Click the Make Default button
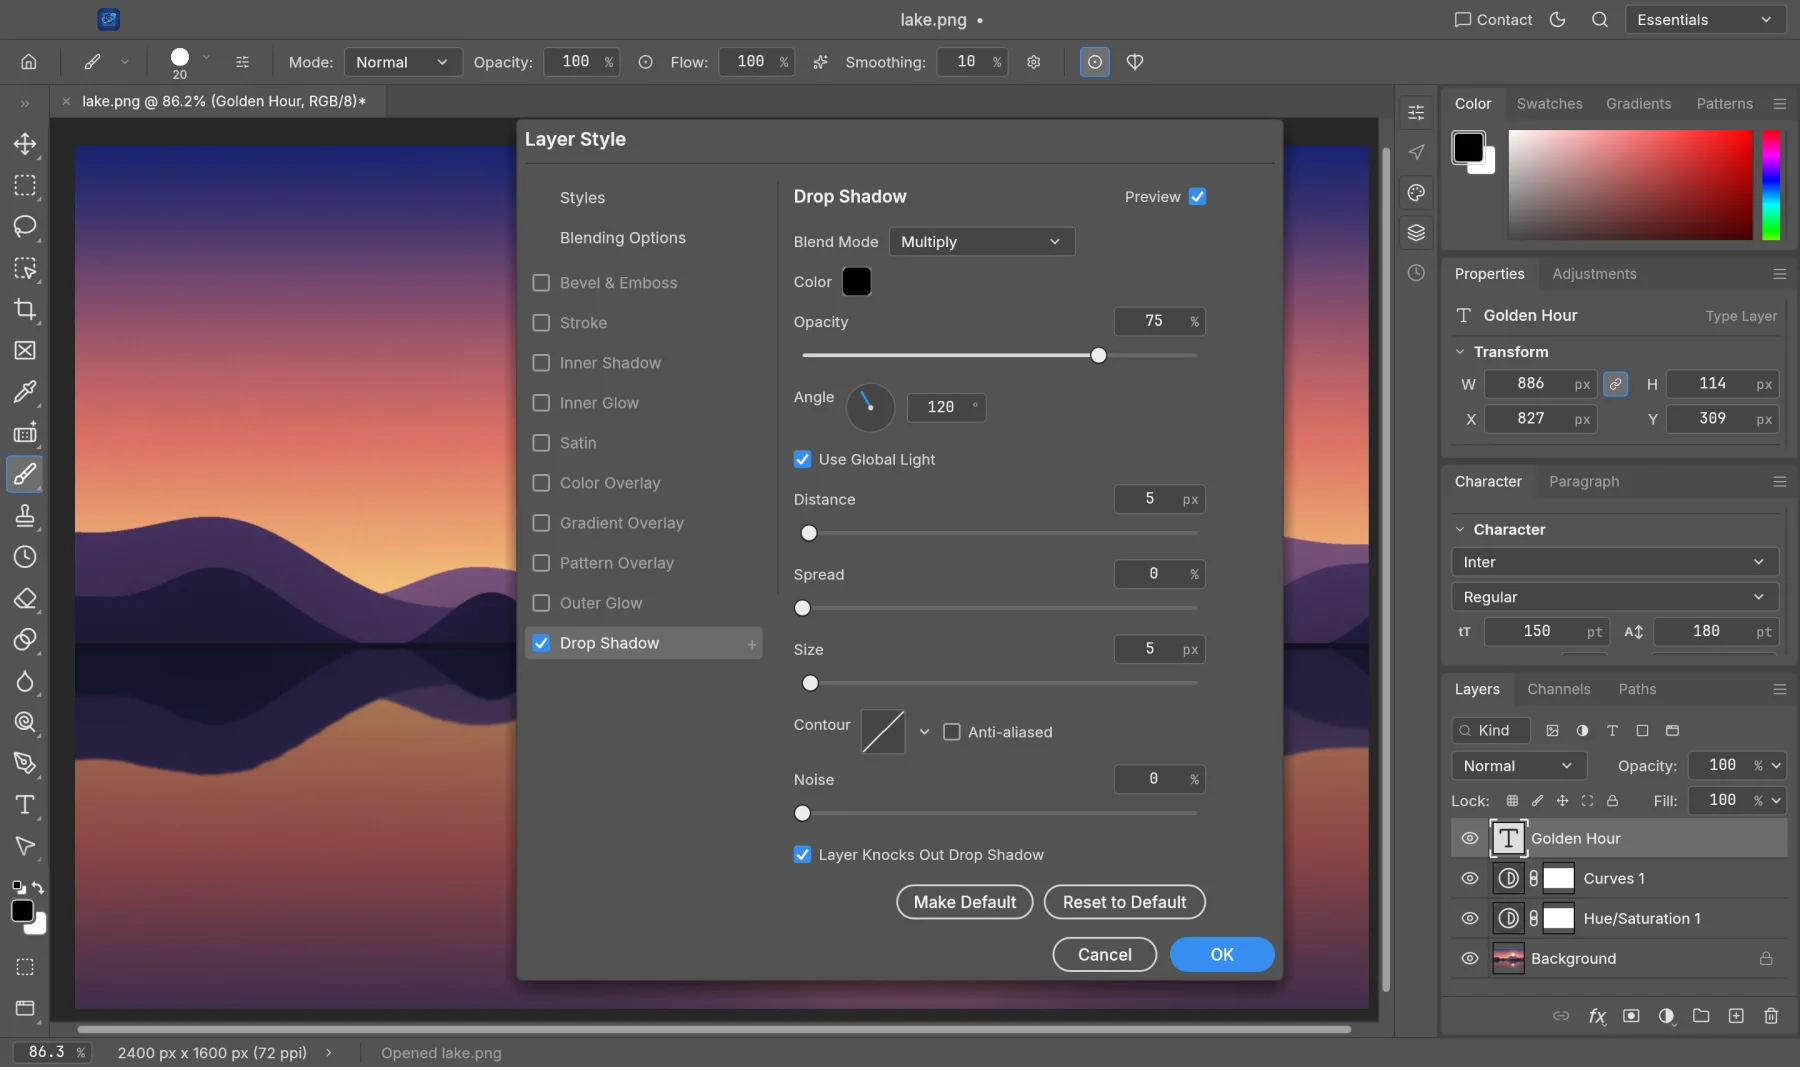Screen dimensions: 1800x1067 point(964,902)
